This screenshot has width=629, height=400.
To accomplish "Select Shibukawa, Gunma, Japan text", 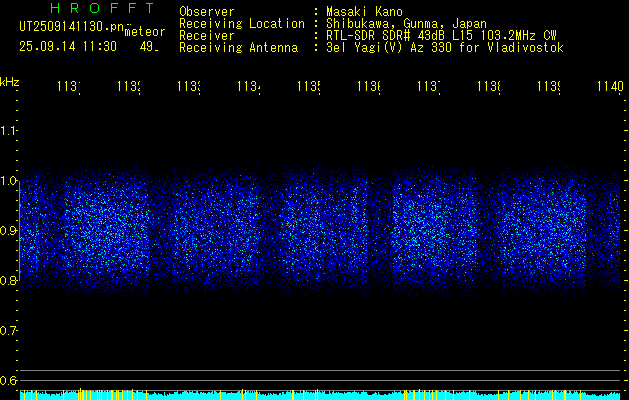I will (x=406, y=24).
